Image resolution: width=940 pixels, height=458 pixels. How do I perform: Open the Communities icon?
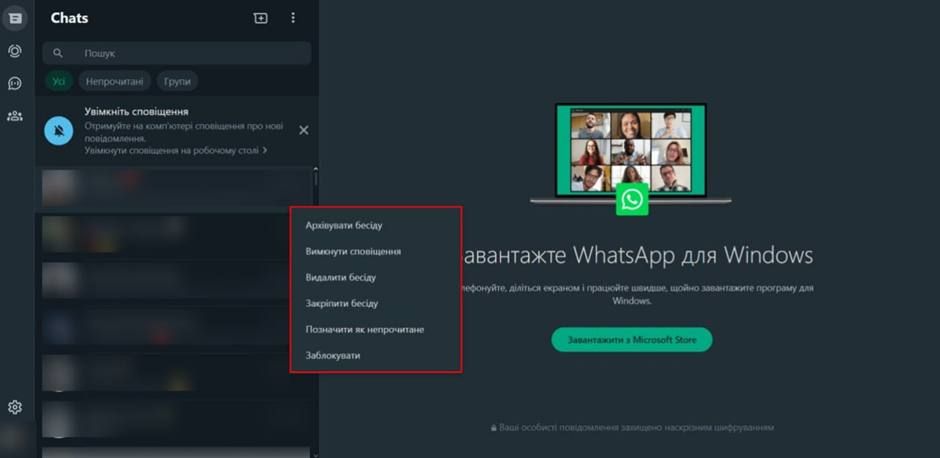pos(15,116)
